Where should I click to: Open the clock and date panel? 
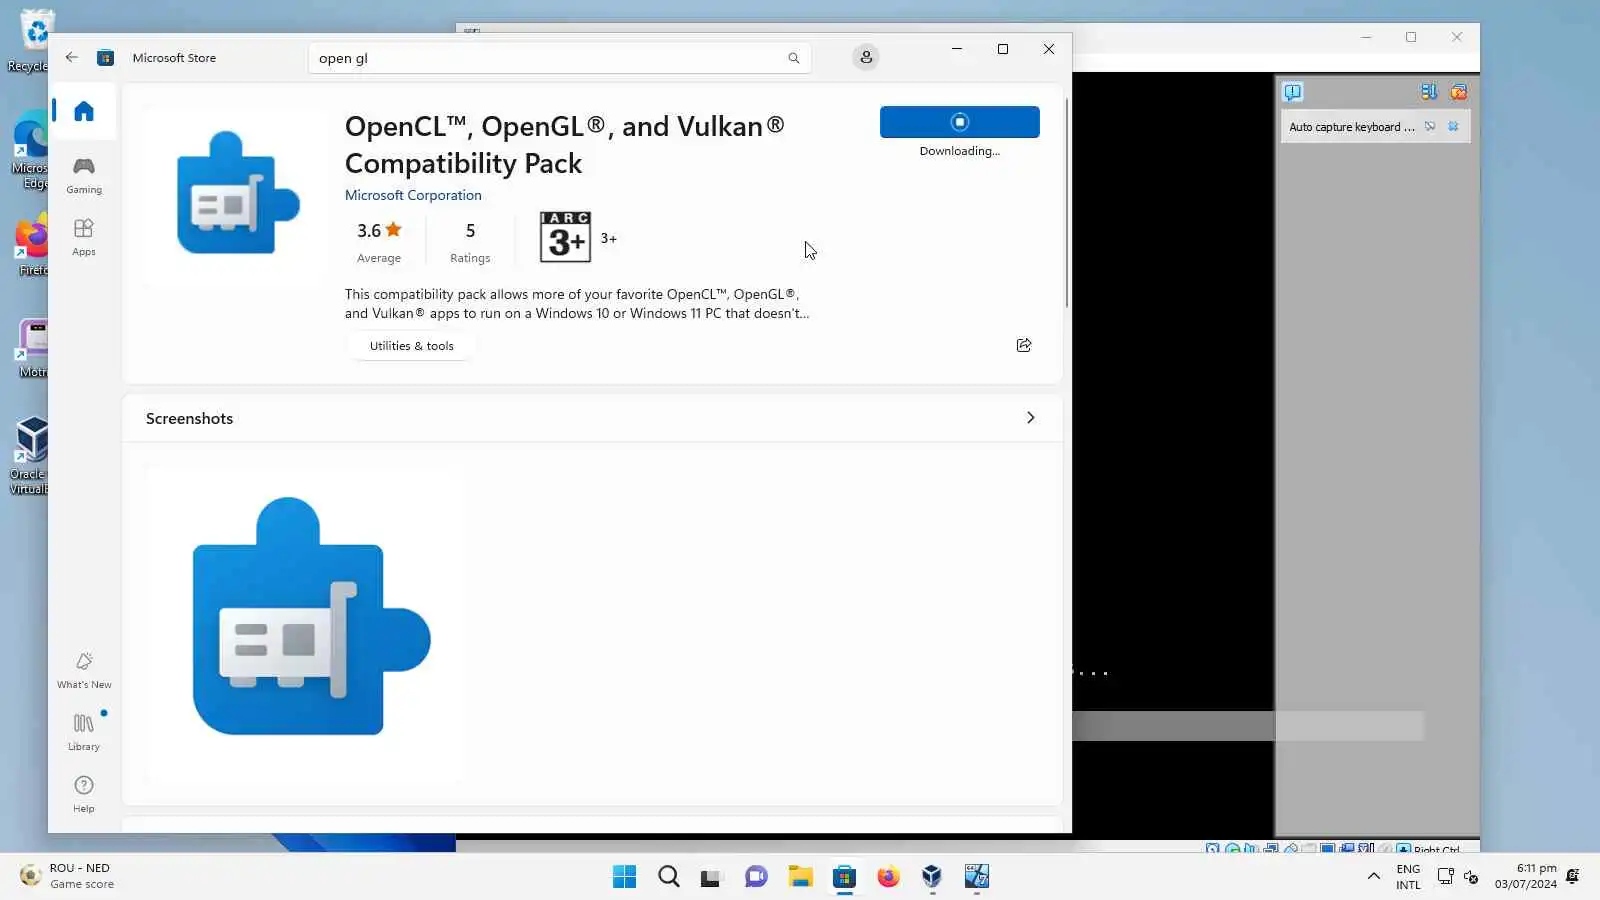pyautogui.click(x=1526, y=876)
